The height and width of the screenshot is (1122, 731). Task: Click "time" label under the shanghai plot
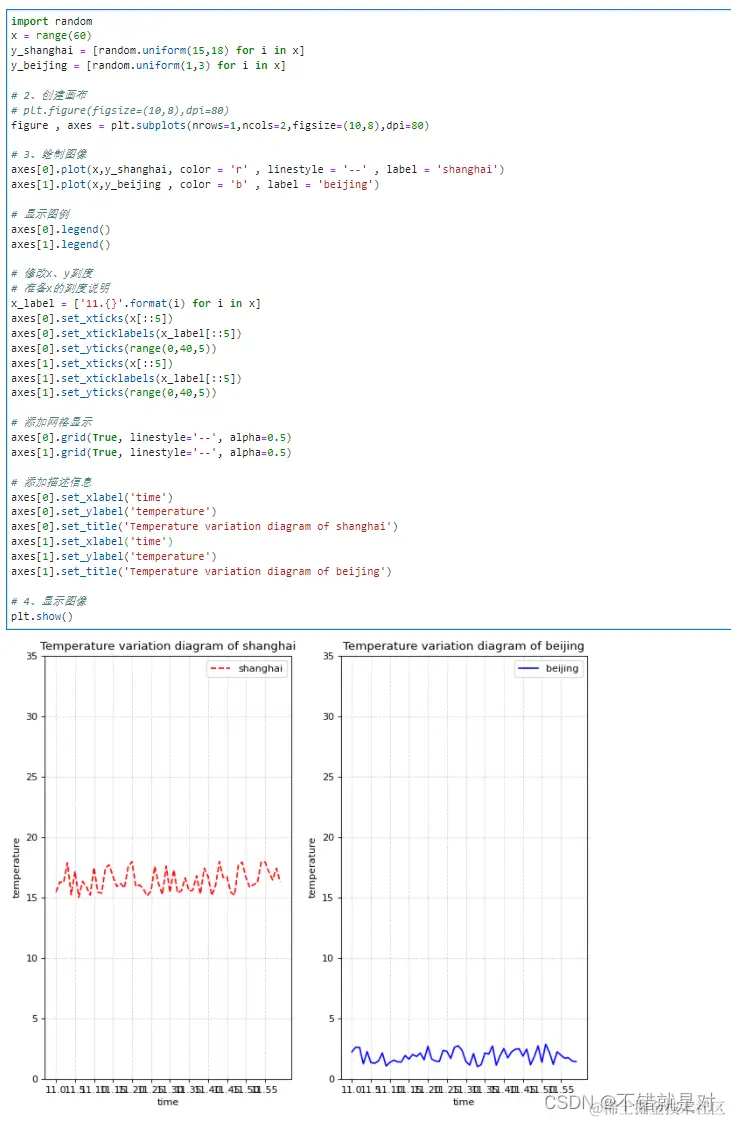click(x=168, y=1102)
